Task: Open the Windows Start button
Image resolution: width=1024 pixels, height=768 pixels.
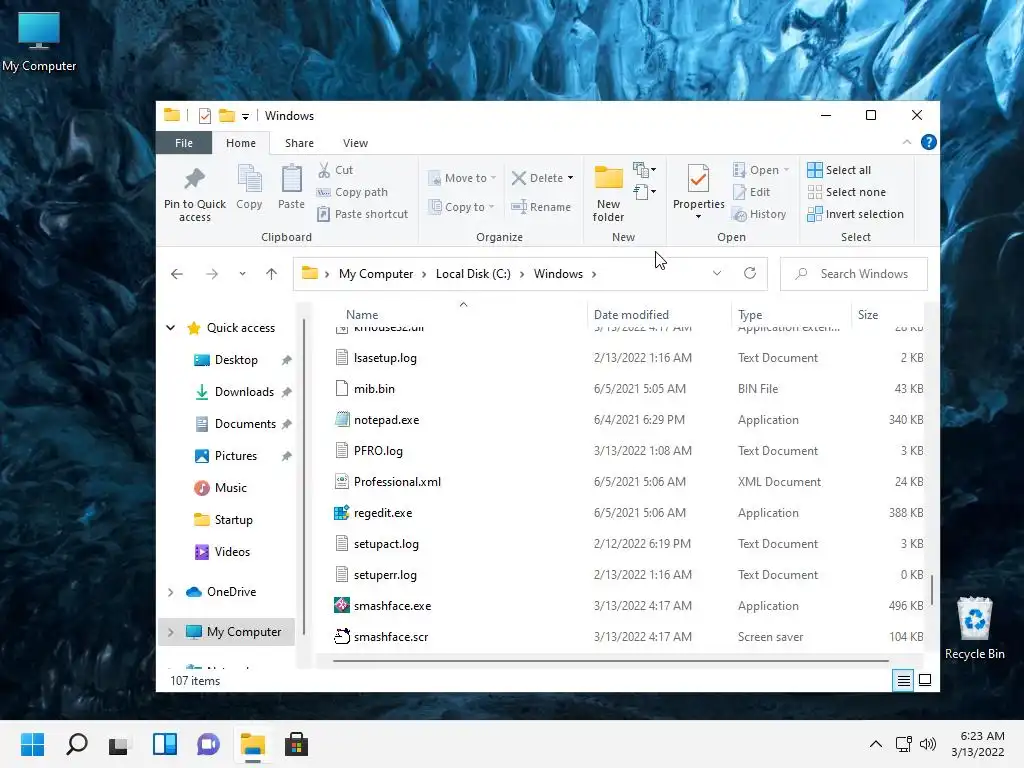Action: click(x=32, y=744)
